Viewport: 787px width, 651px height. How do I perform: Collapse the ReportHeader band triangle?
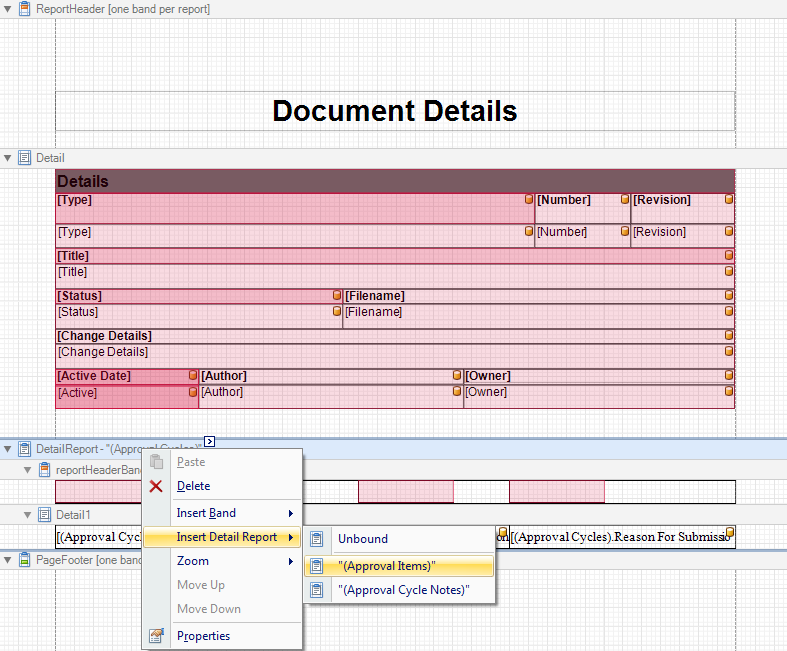(x=8, y=9)
